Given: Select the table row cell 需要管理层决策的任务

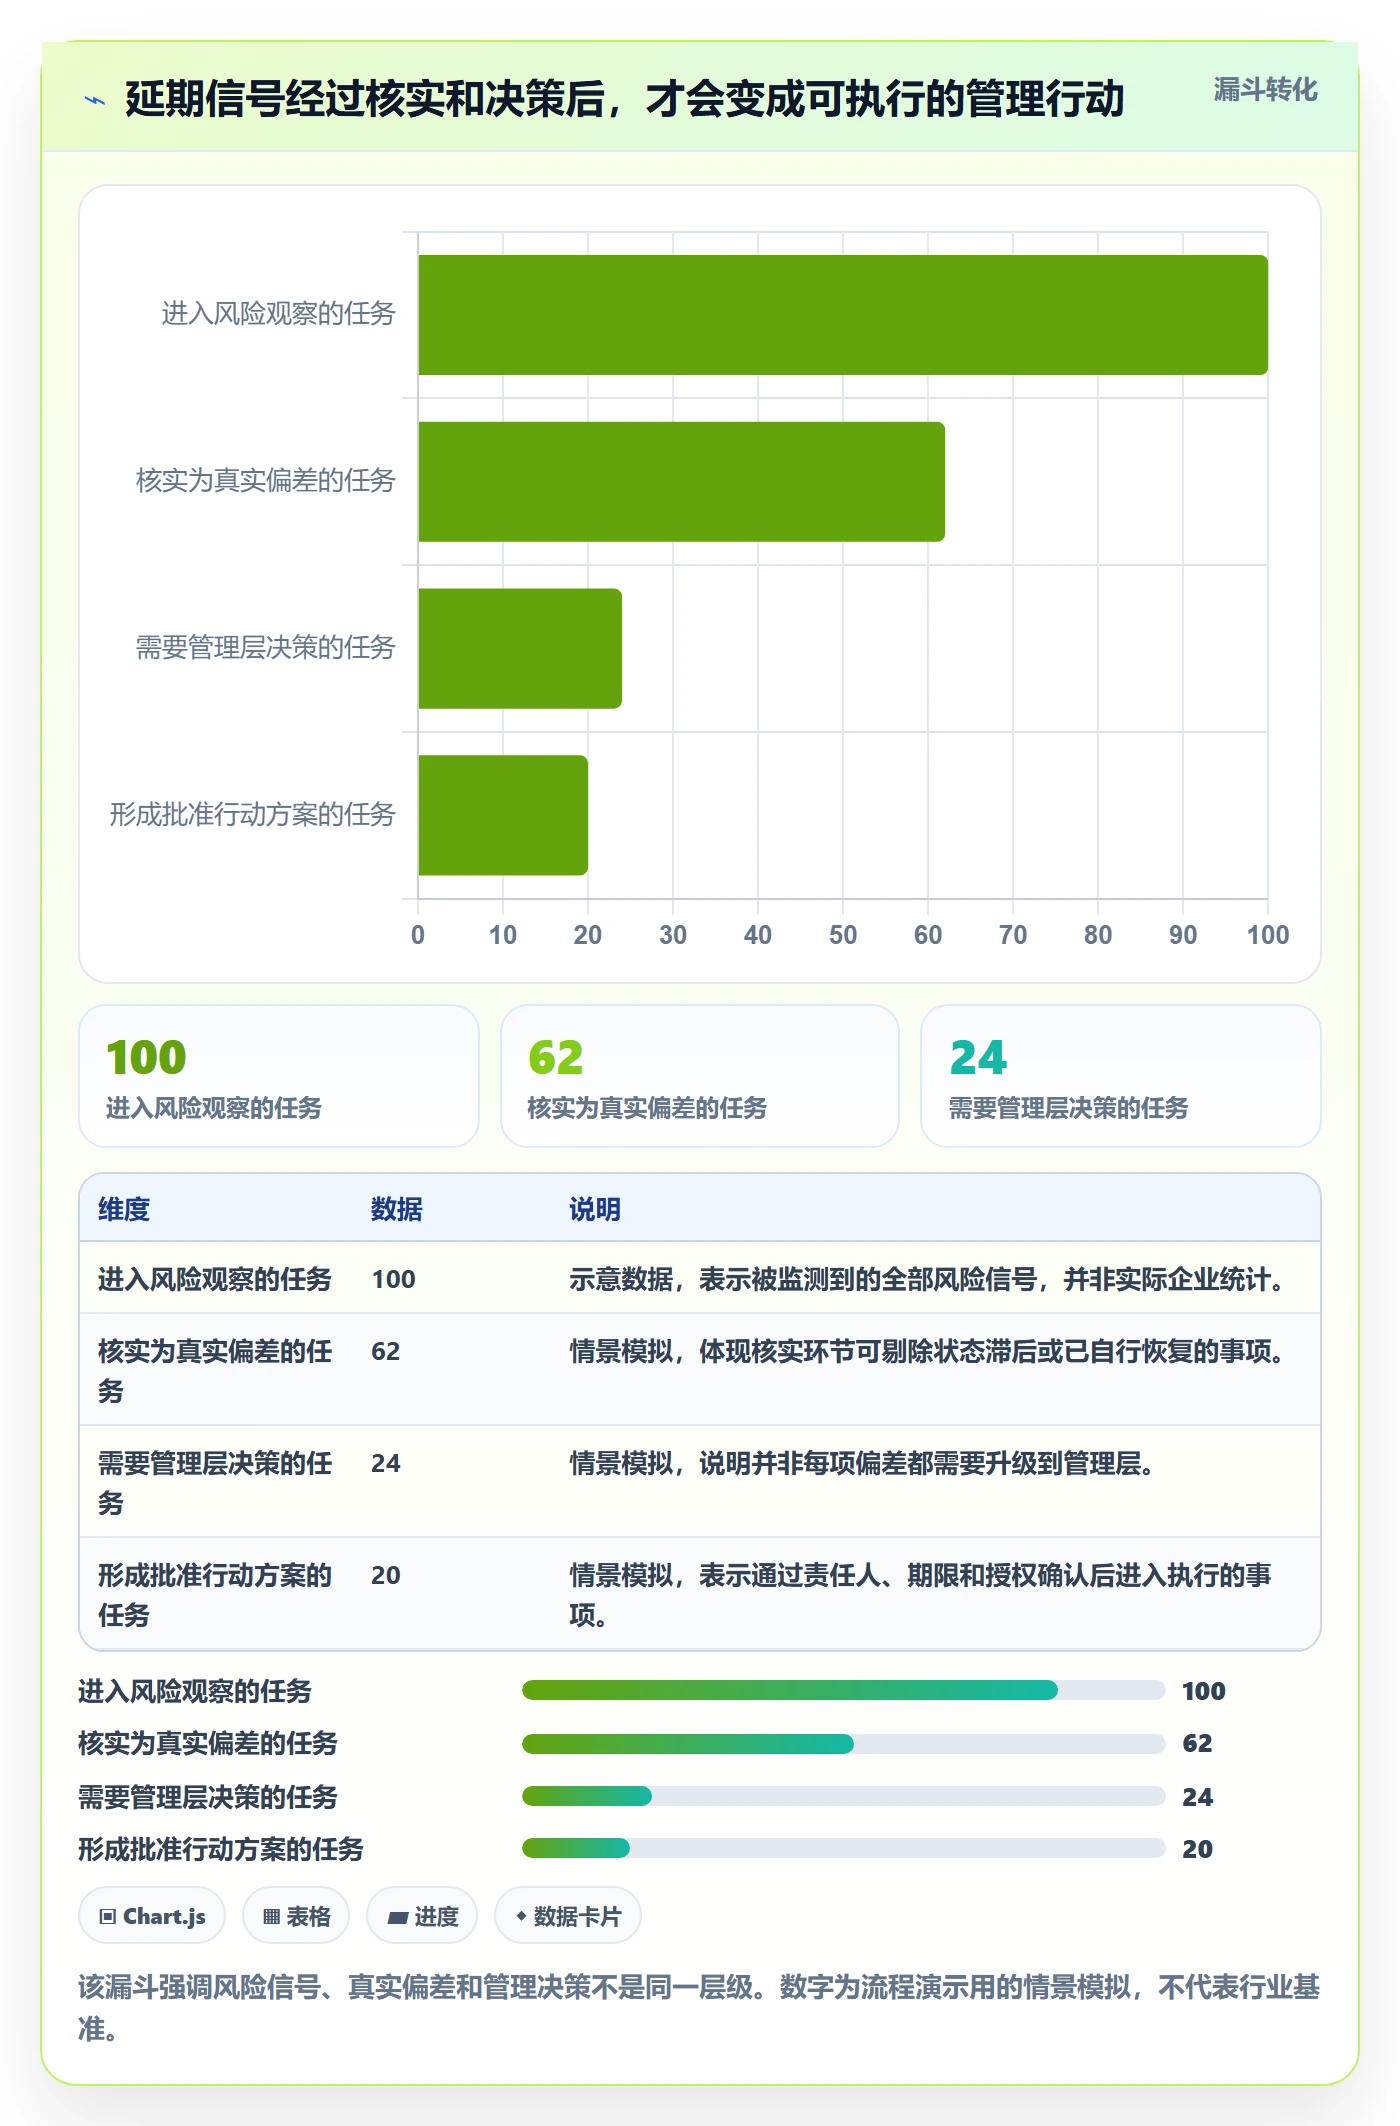Looking at the screenshot, I should click(215, 1483).
